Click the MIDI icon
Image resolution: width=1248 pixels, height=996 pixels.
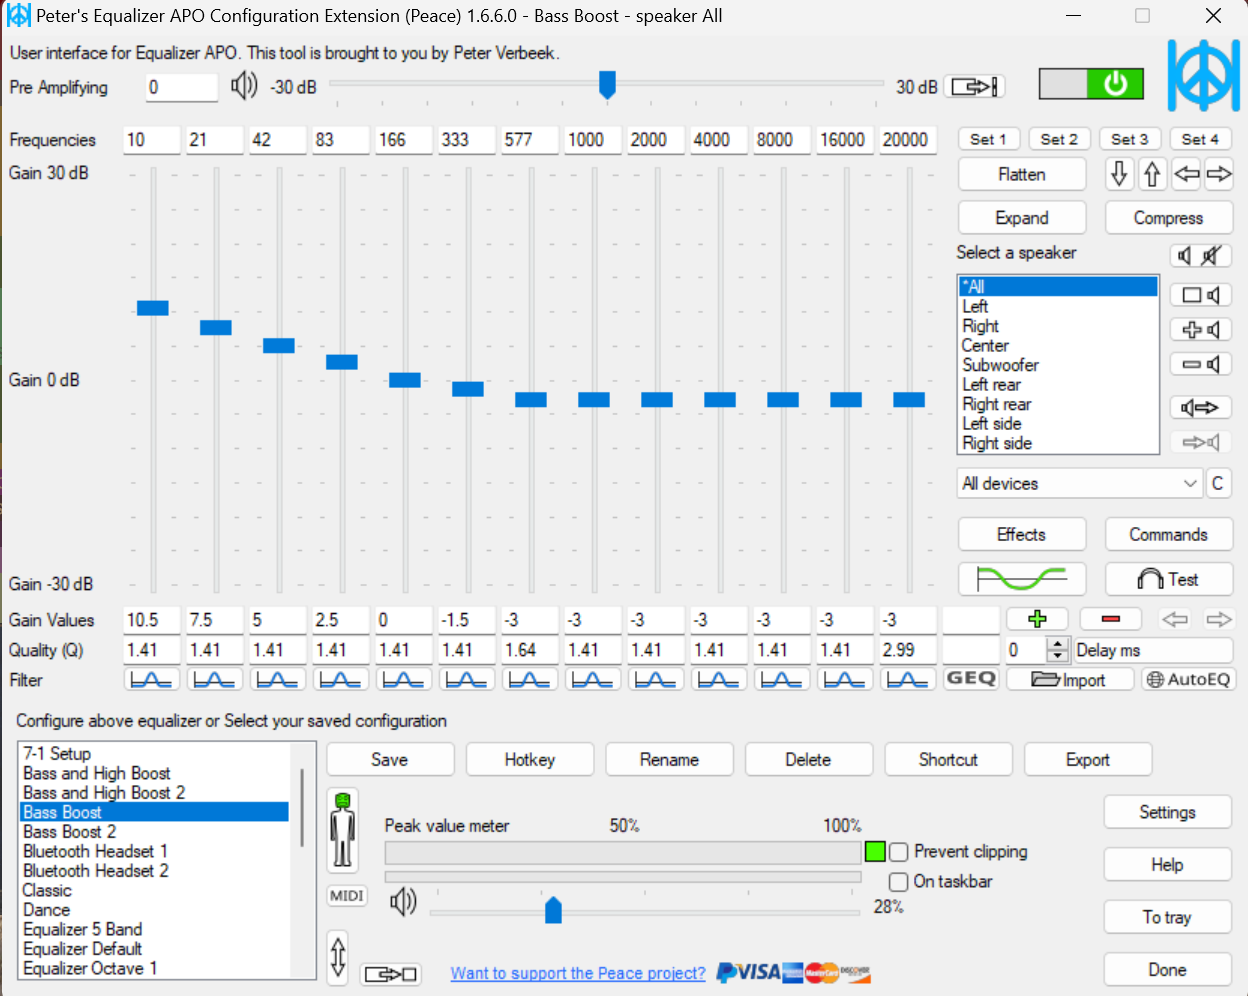coord(347,896)
